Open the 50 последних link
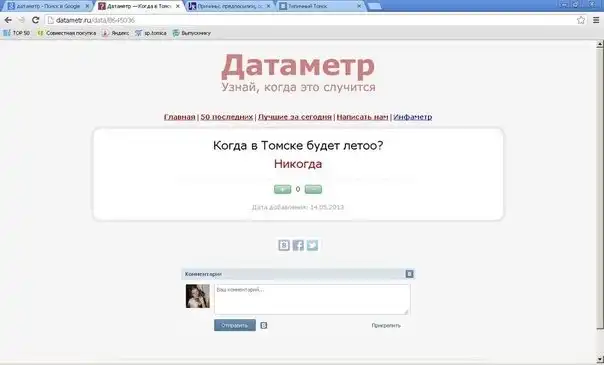Viewport: 604px width, 365px height. 226,117
